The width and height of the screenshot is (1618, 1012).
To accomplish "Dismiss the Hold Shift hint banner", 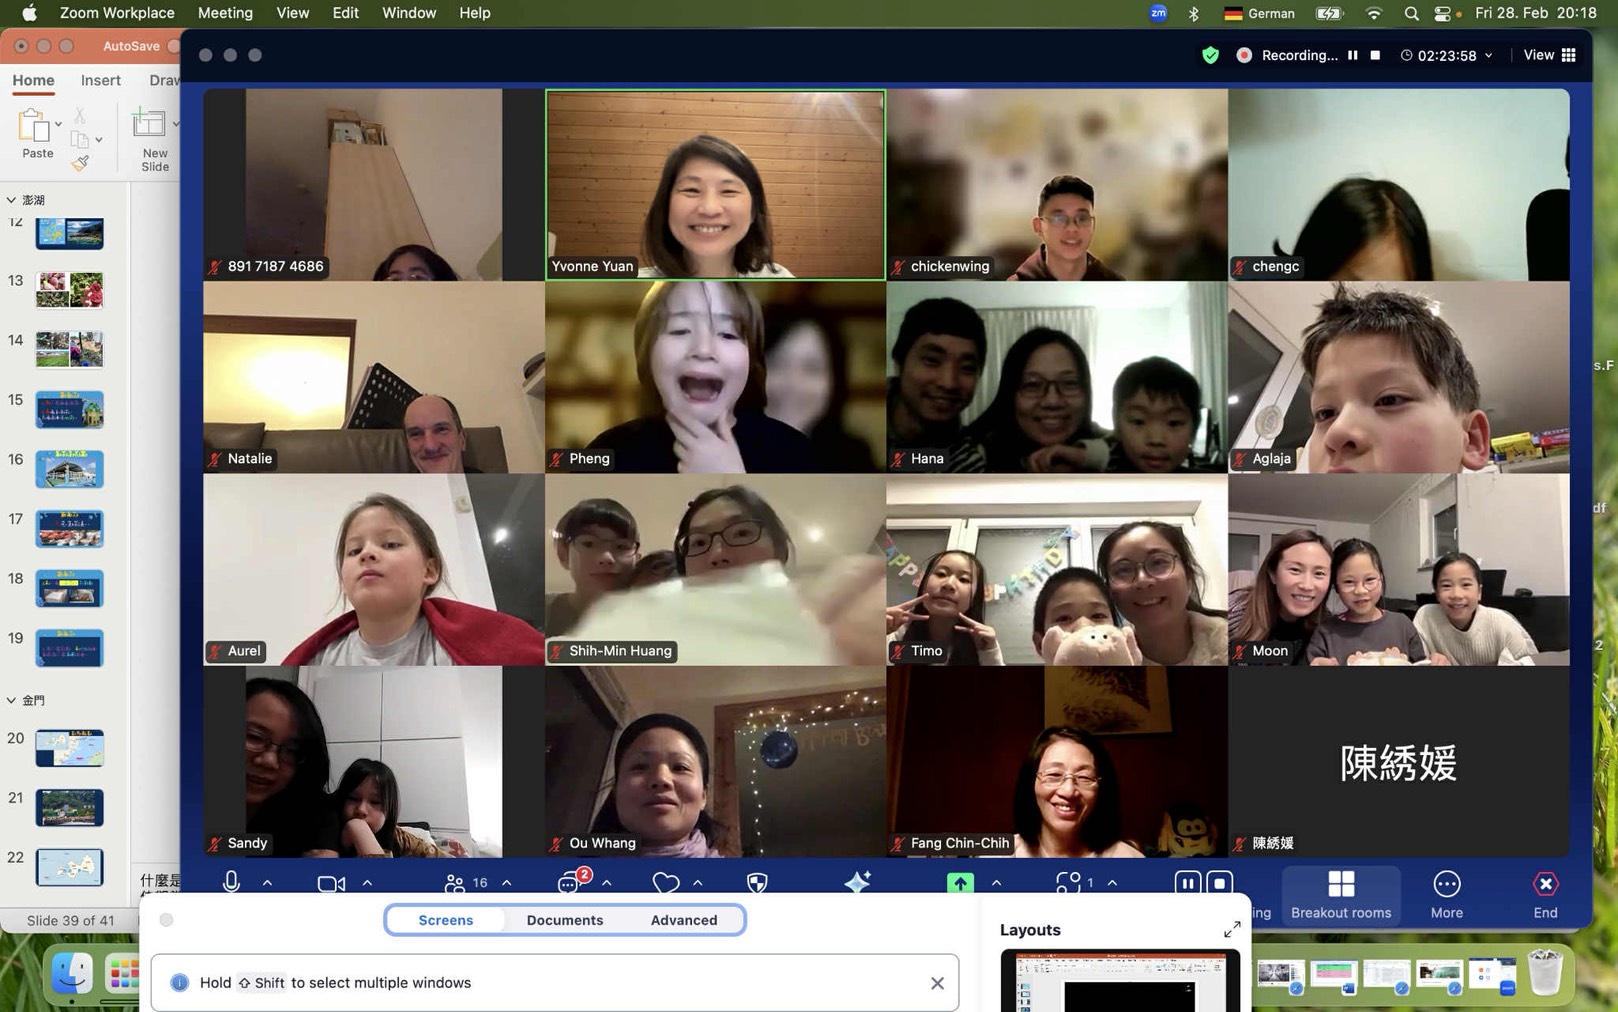I will point(937,983).
